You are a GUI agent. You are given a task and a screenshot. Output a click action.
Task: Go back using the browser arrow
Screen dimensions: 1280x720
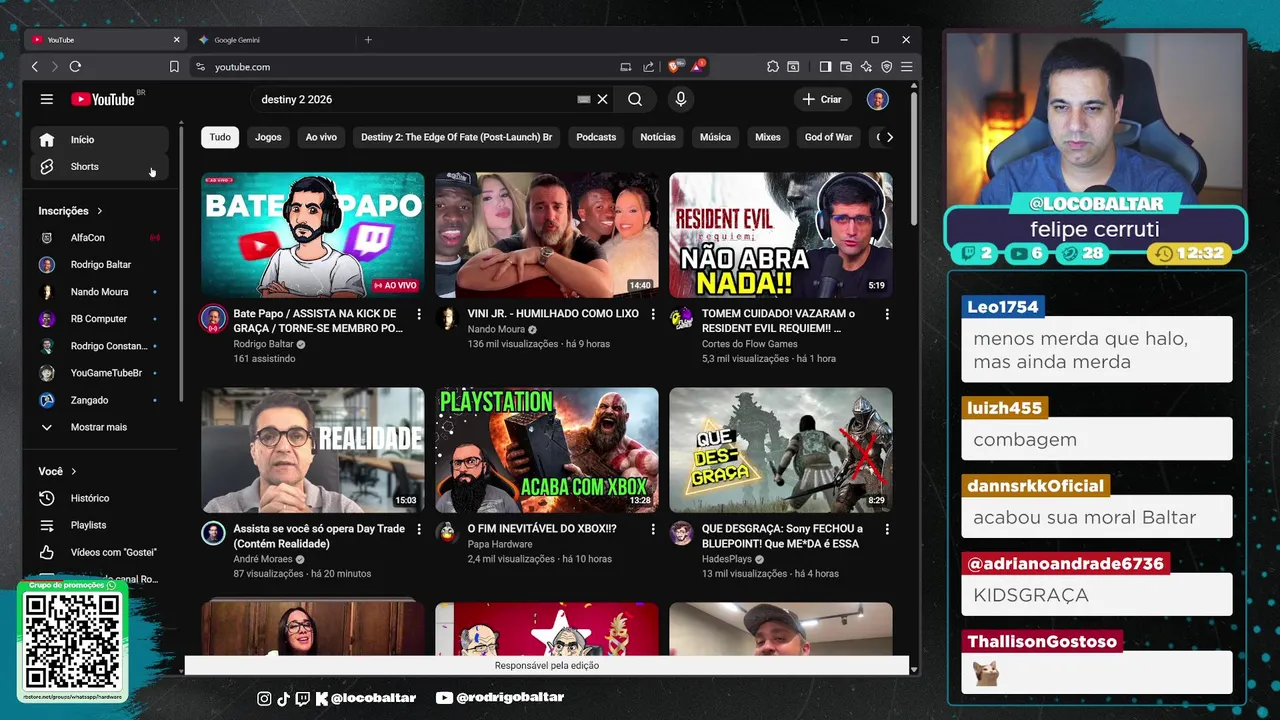point(35,67)
